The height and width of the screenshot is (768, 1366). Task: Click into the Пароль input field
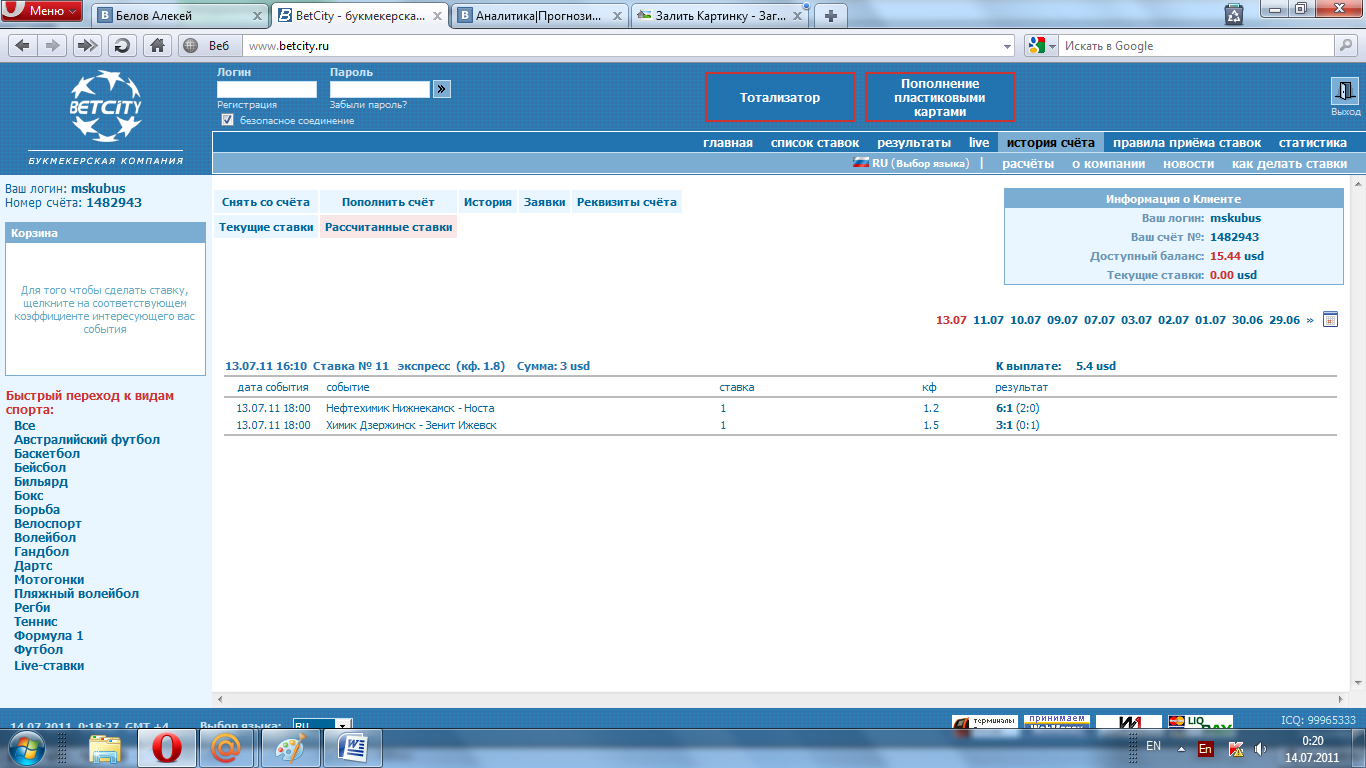[379, 89]
